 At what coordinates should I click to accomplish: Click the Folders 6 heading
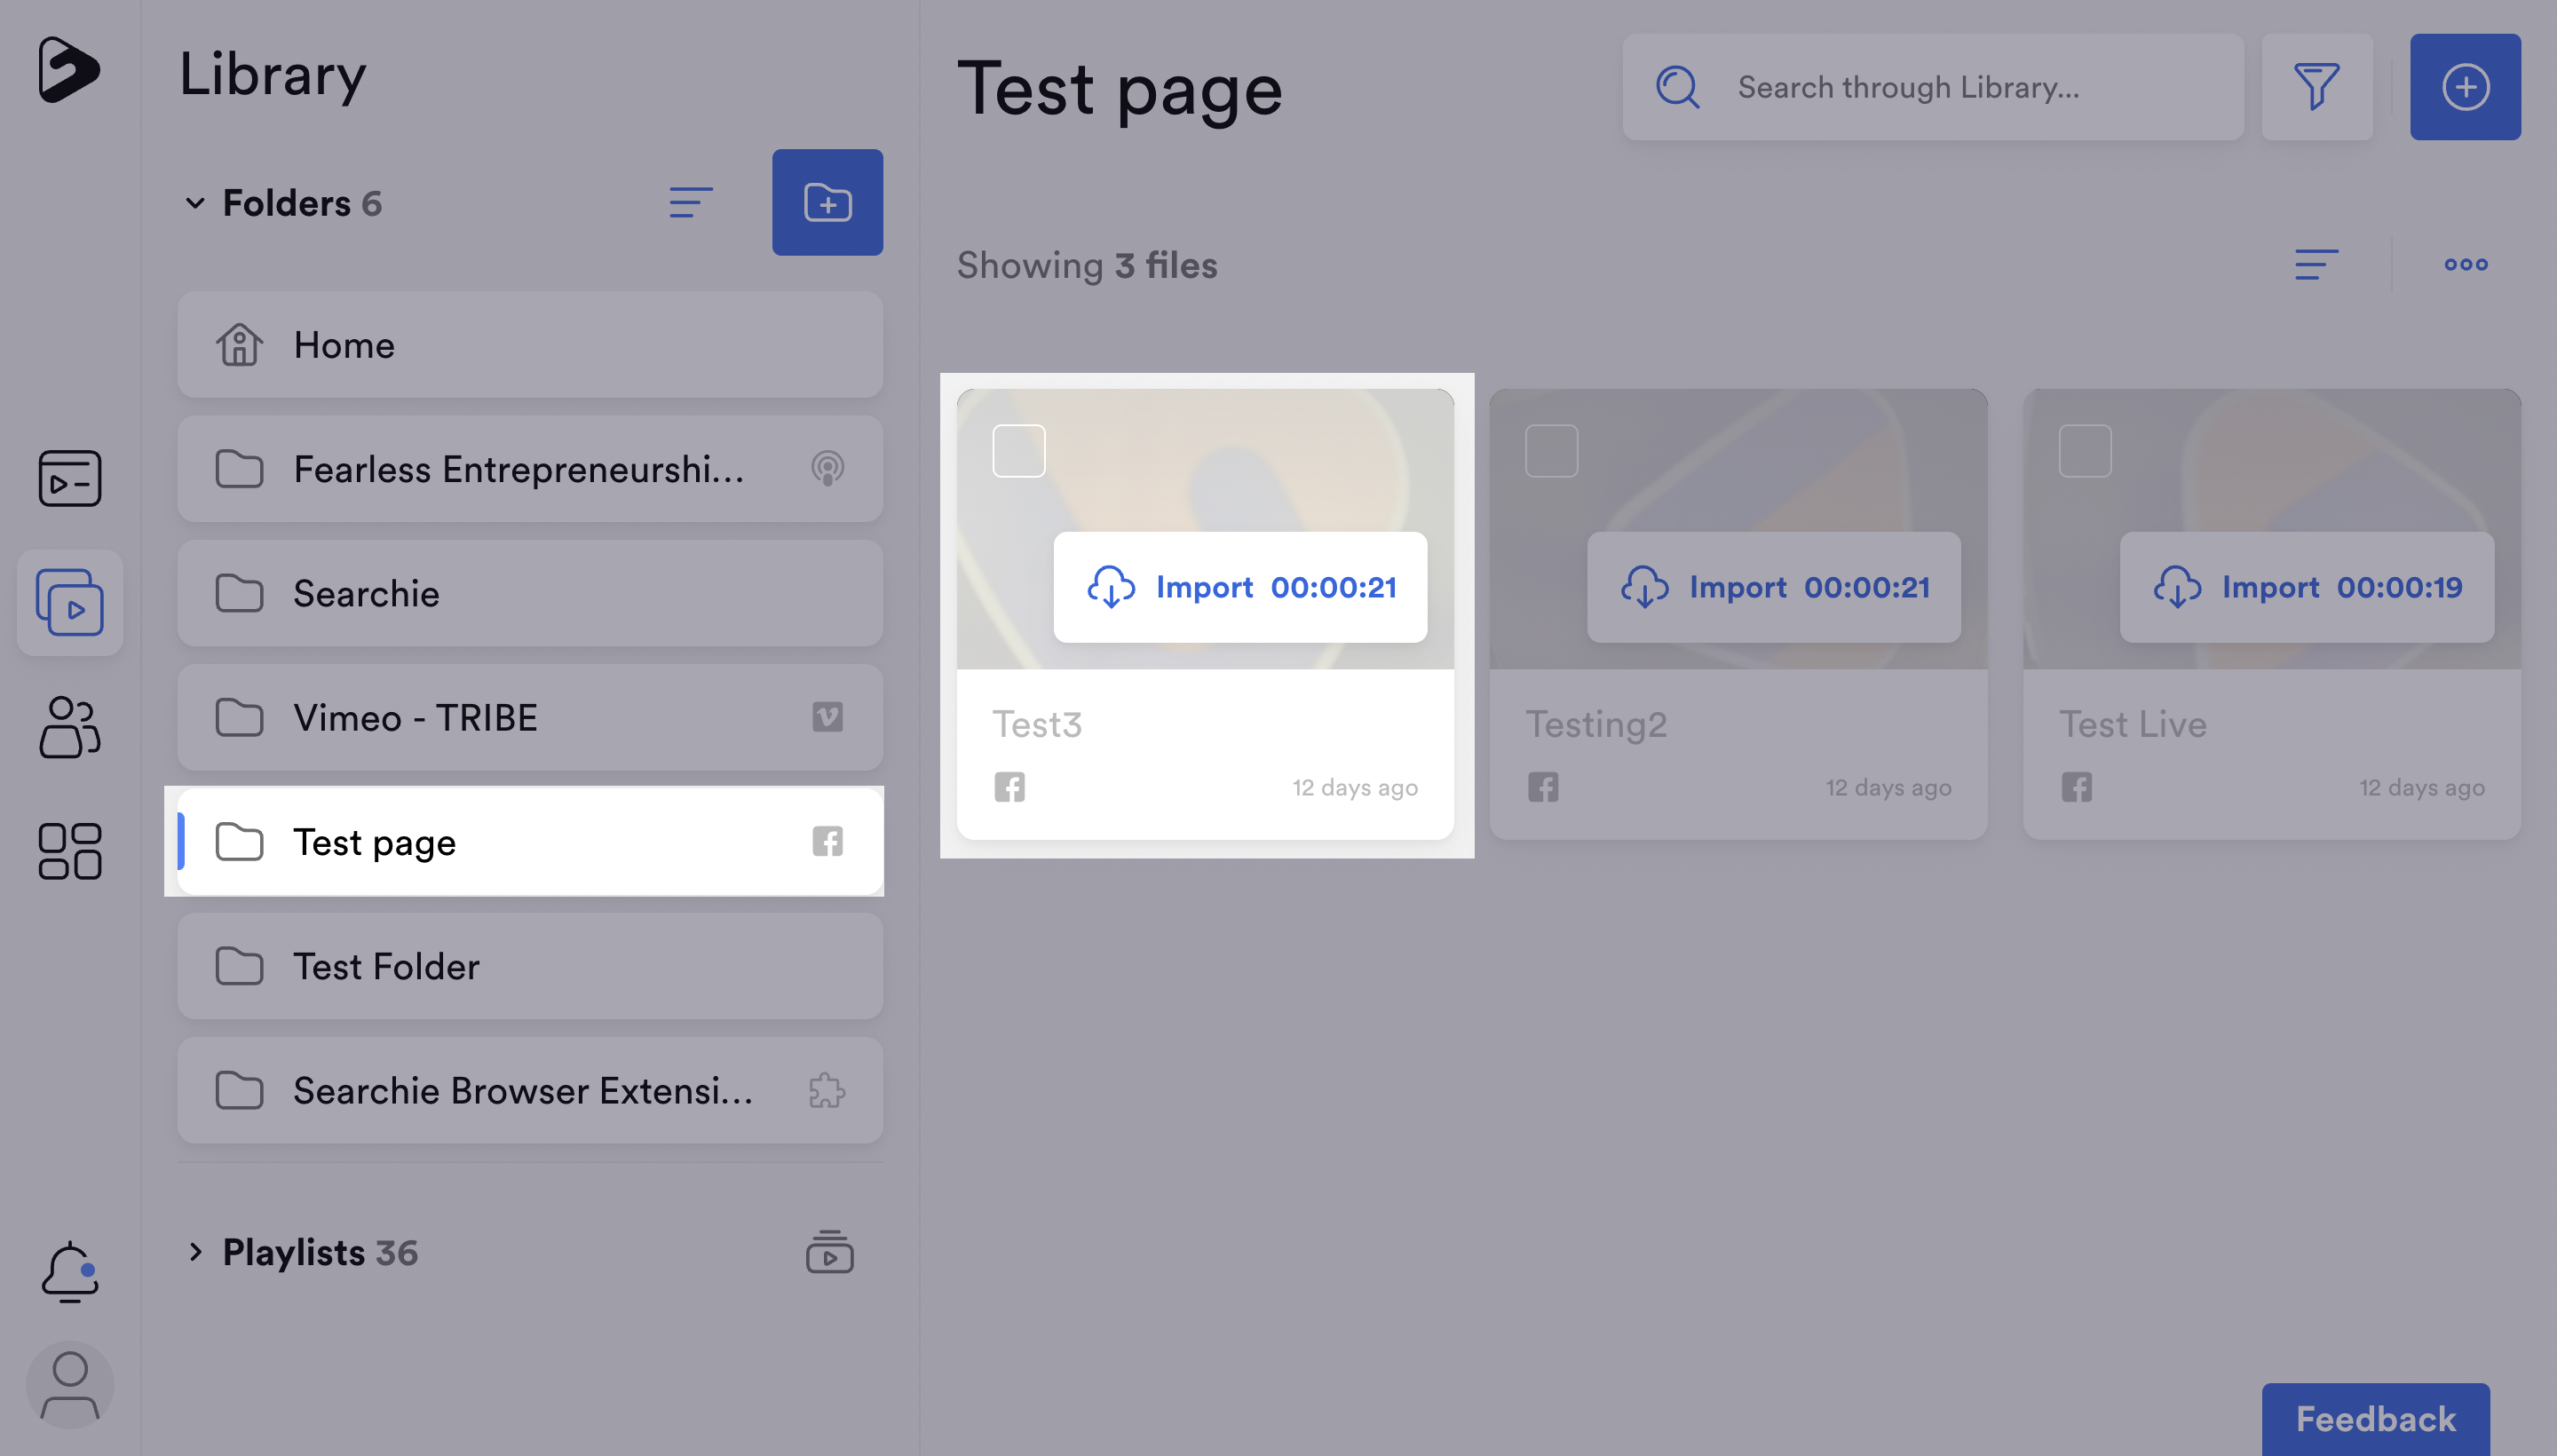302,203
